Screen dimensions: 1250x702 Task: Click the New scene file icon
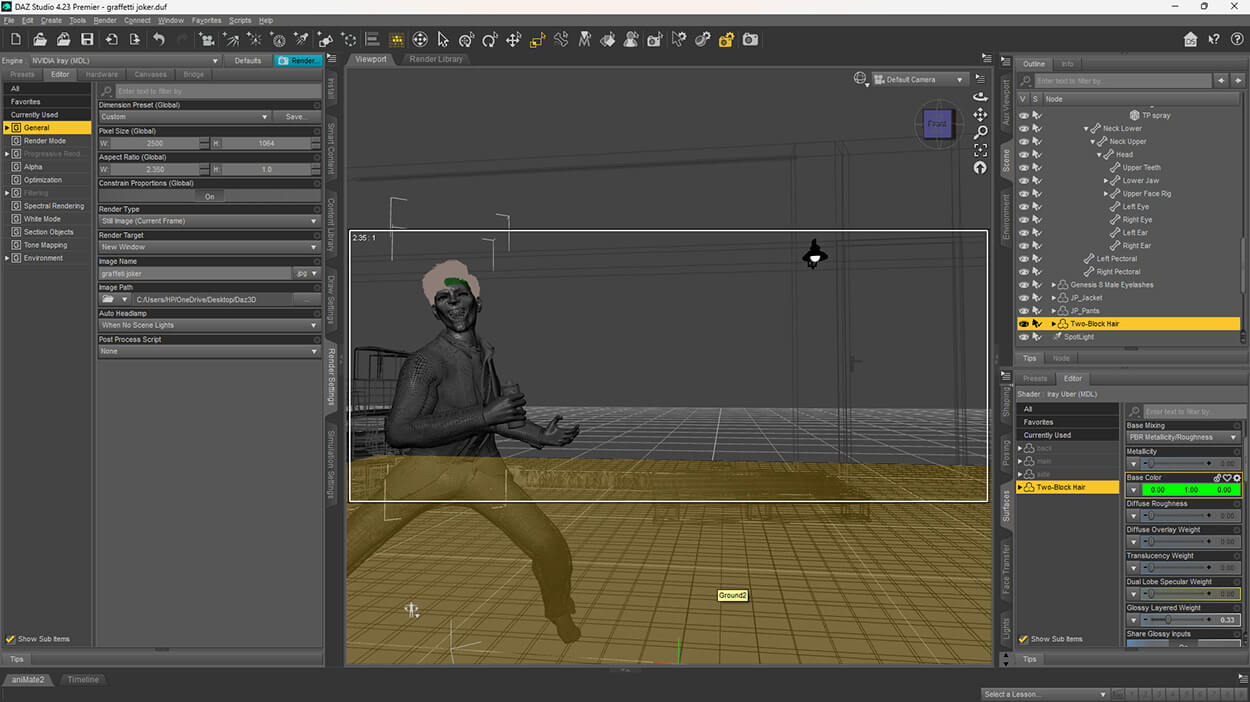[x=16, y=40]
